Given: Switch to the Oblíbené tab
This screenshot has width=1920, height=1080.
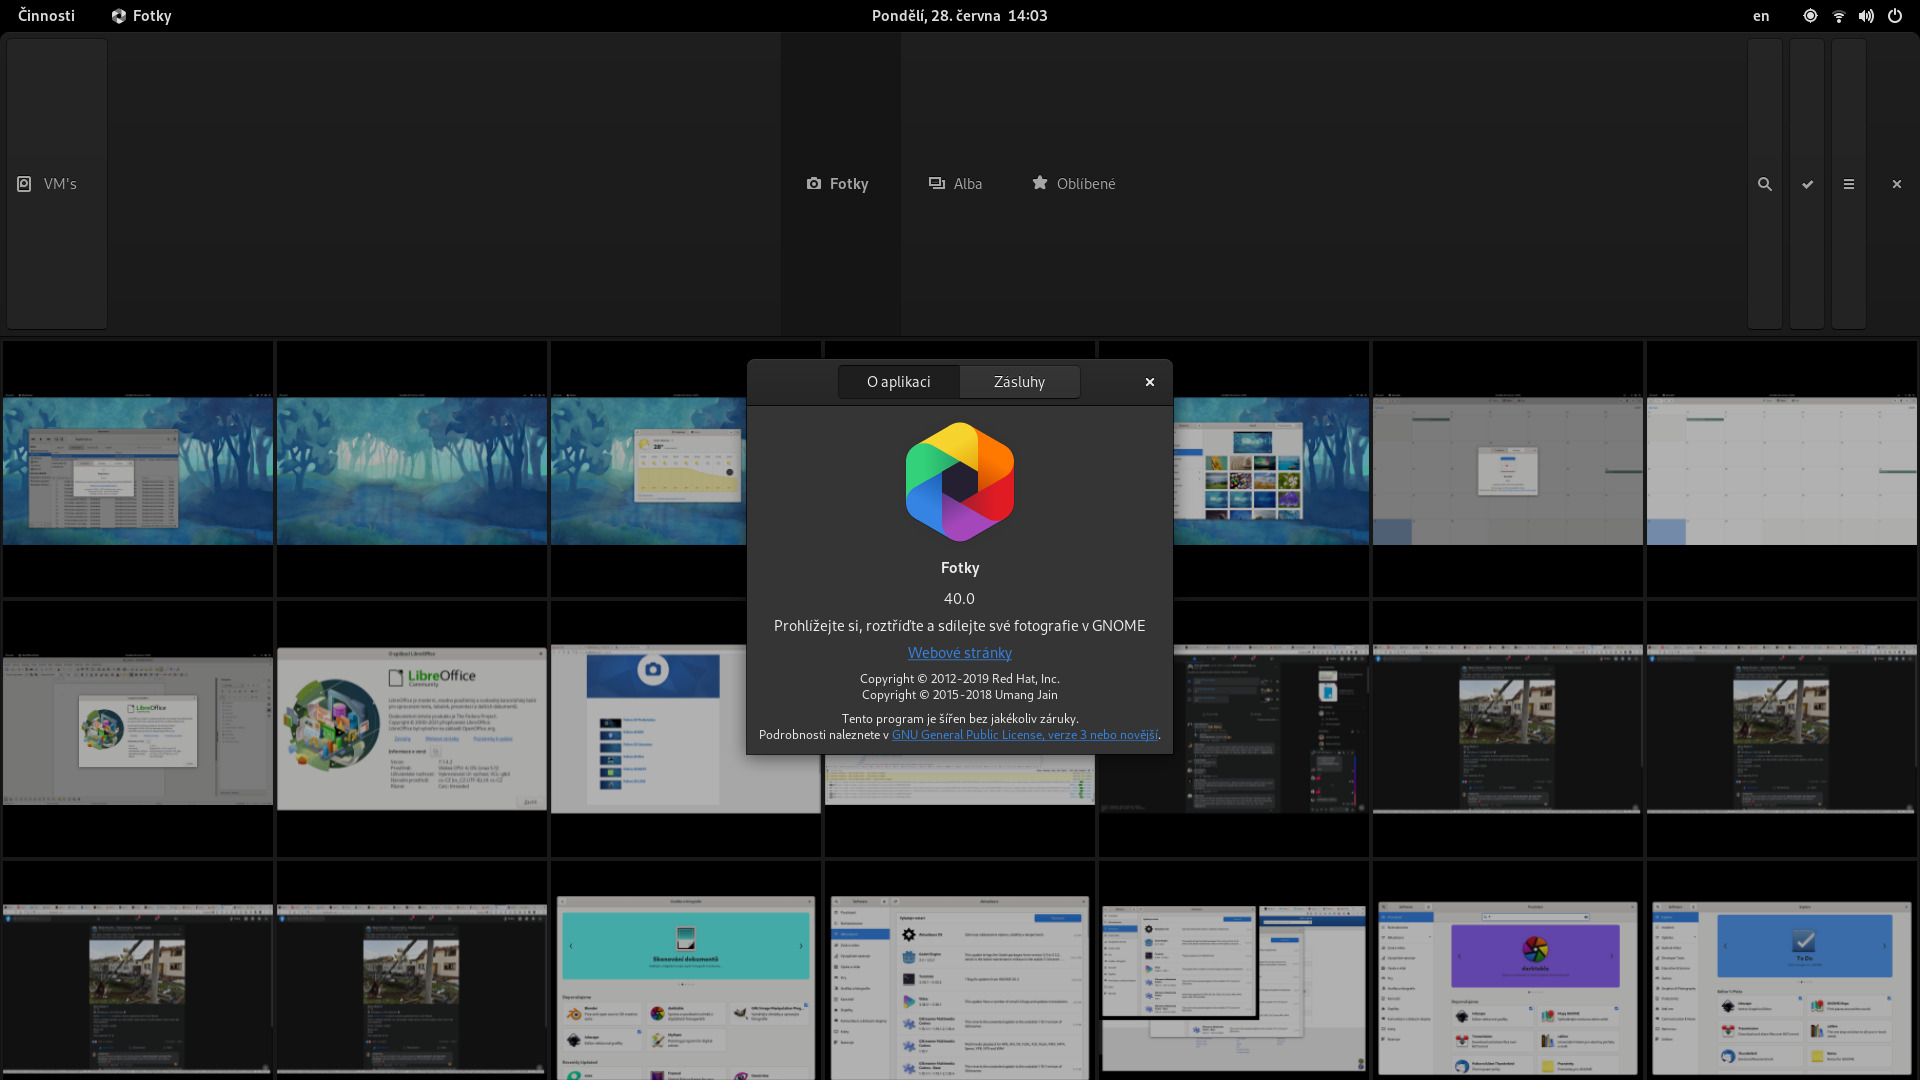Looking at the screenshot, I should pos(1073,184).
